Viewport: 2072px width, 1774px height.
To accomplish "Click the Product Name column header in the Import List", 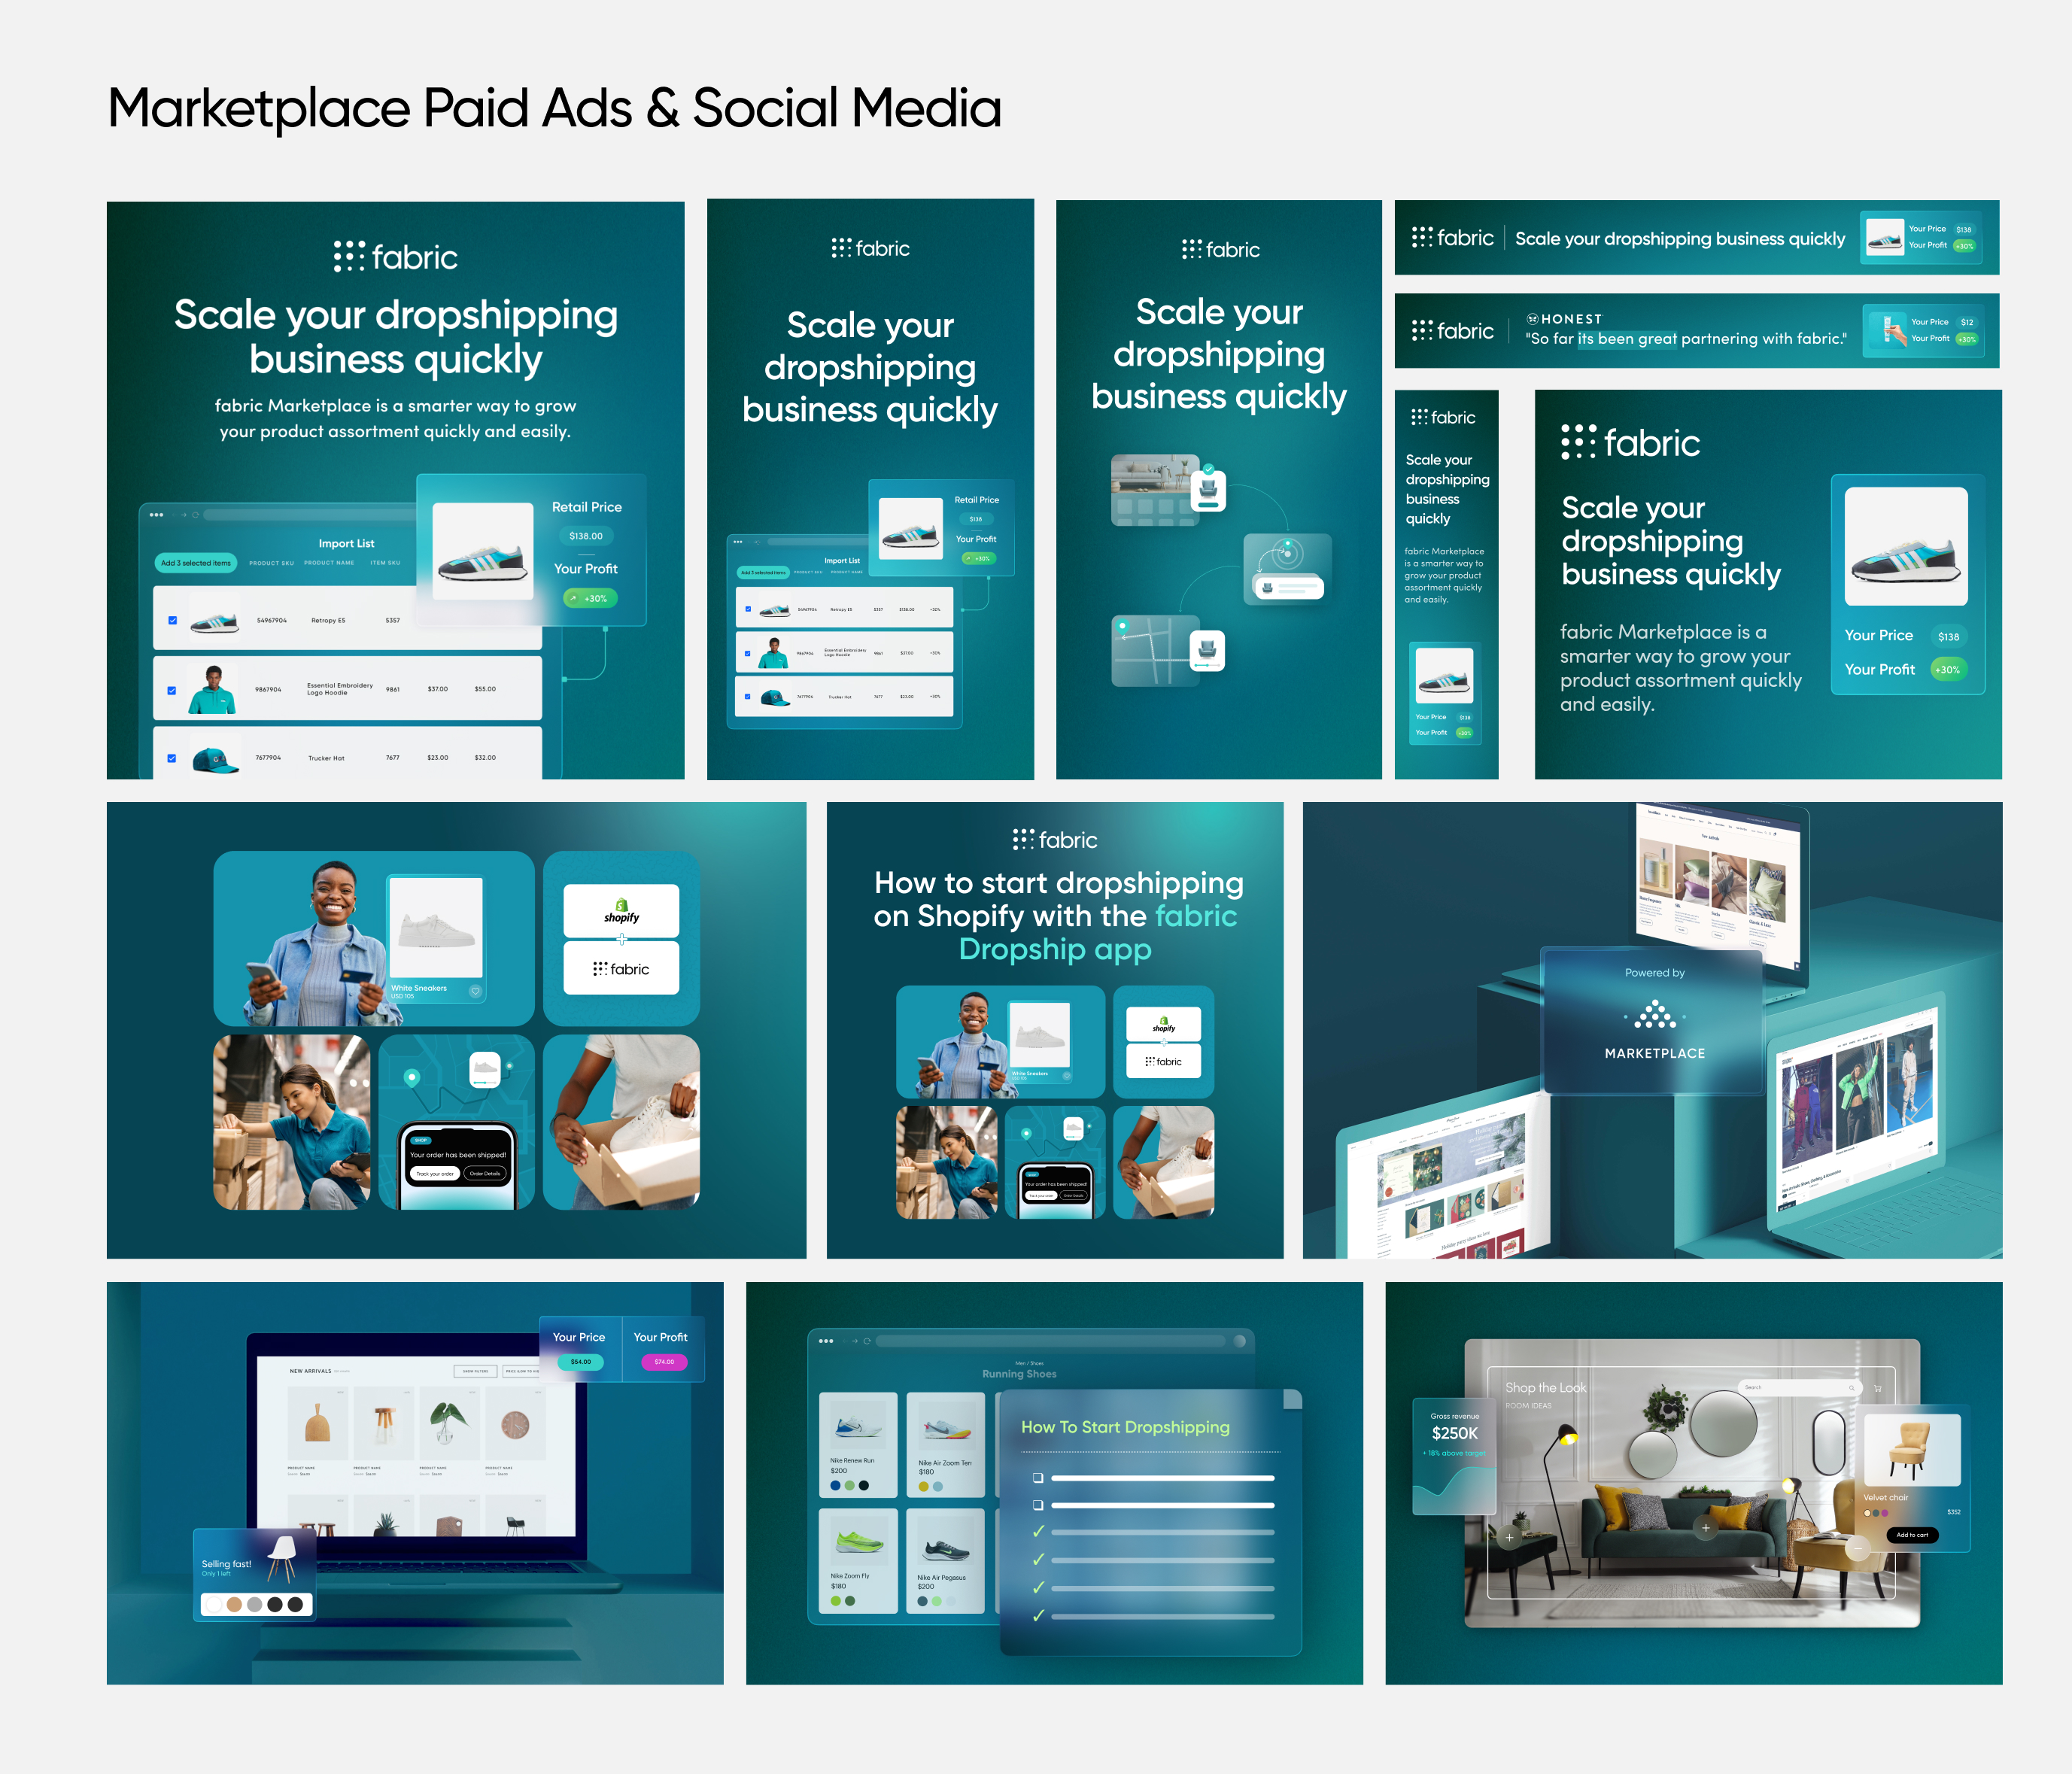I will [329, 563].
